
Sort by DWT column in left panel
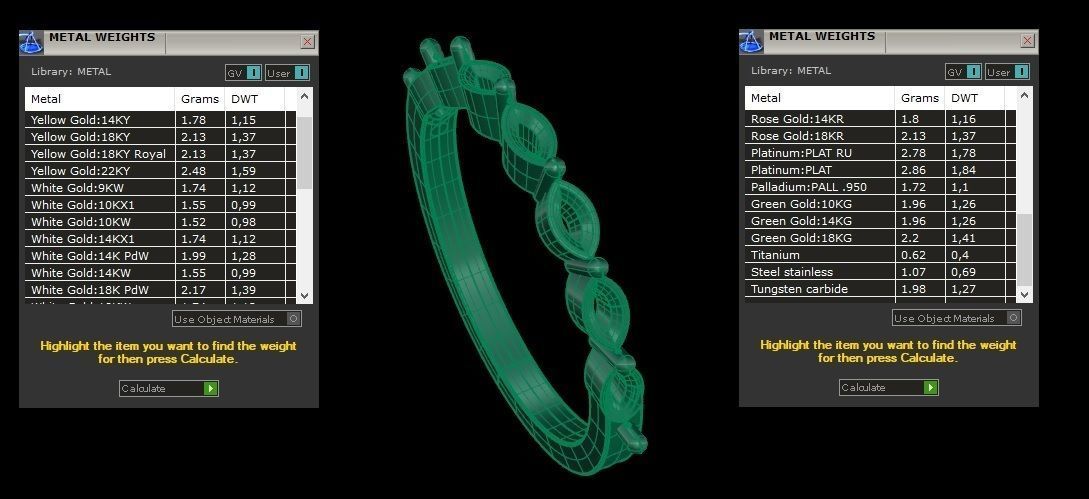click(255, 99)
